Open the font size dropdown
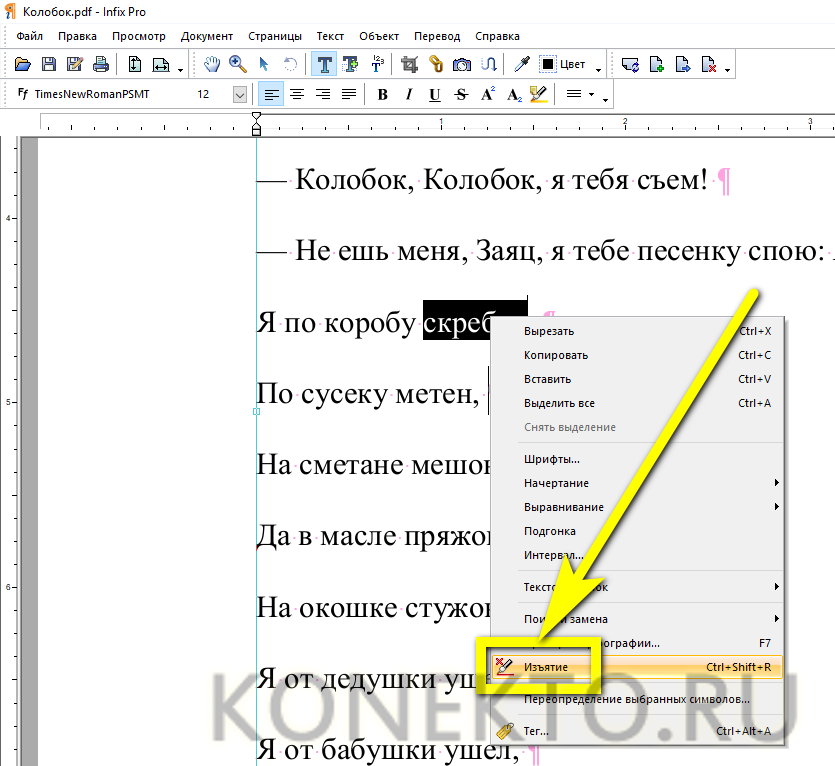Image resolution: width=835 pixels, height=766 pixels. pyautogui.click(x=240, y=95)
